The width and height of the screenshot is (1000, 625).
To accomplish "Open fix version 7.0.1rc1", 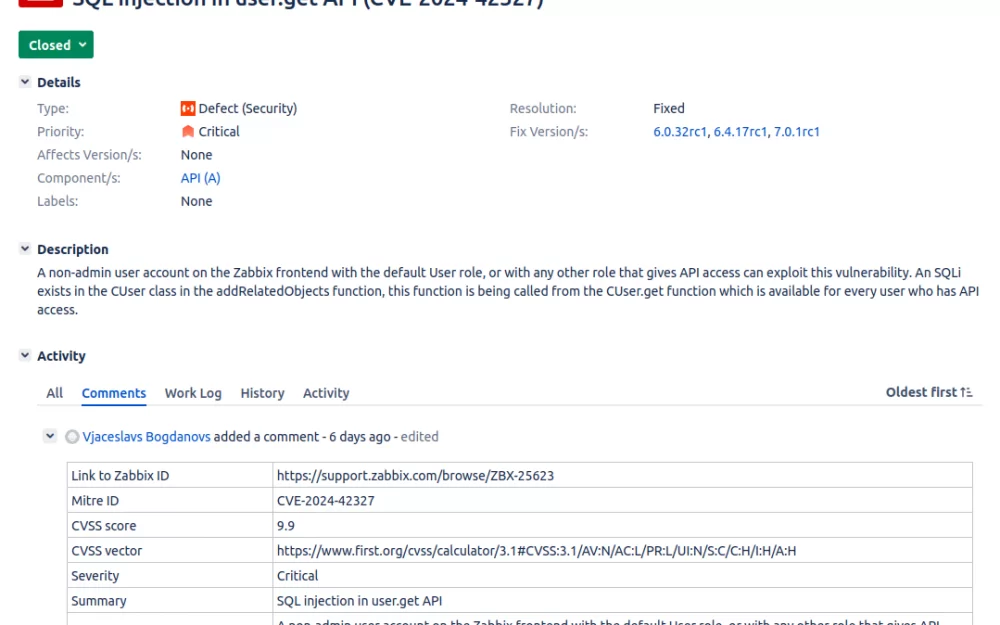I will click(x=797, y=131).
